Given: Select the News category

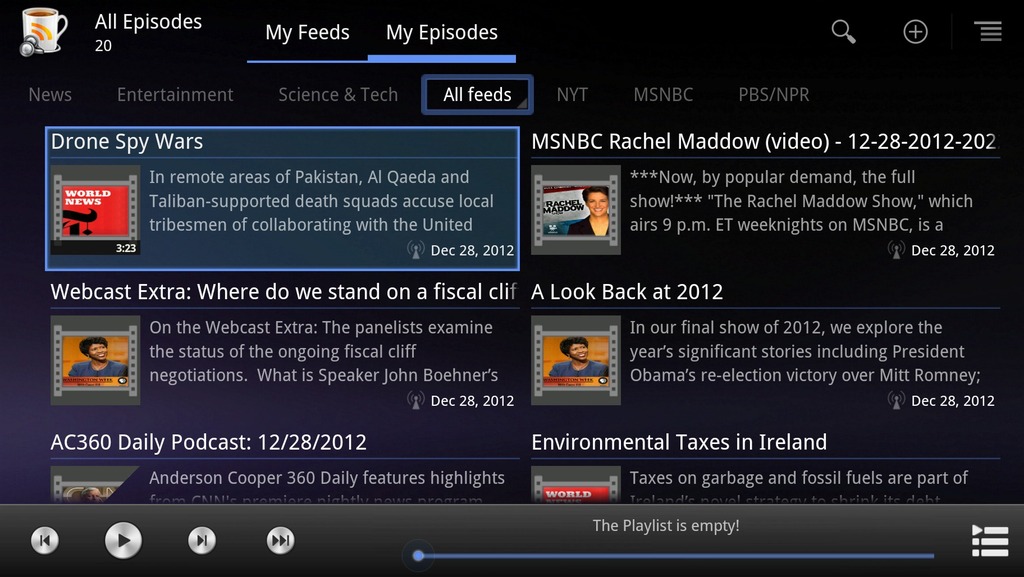Looking at the screenshot, I should 50,95.
